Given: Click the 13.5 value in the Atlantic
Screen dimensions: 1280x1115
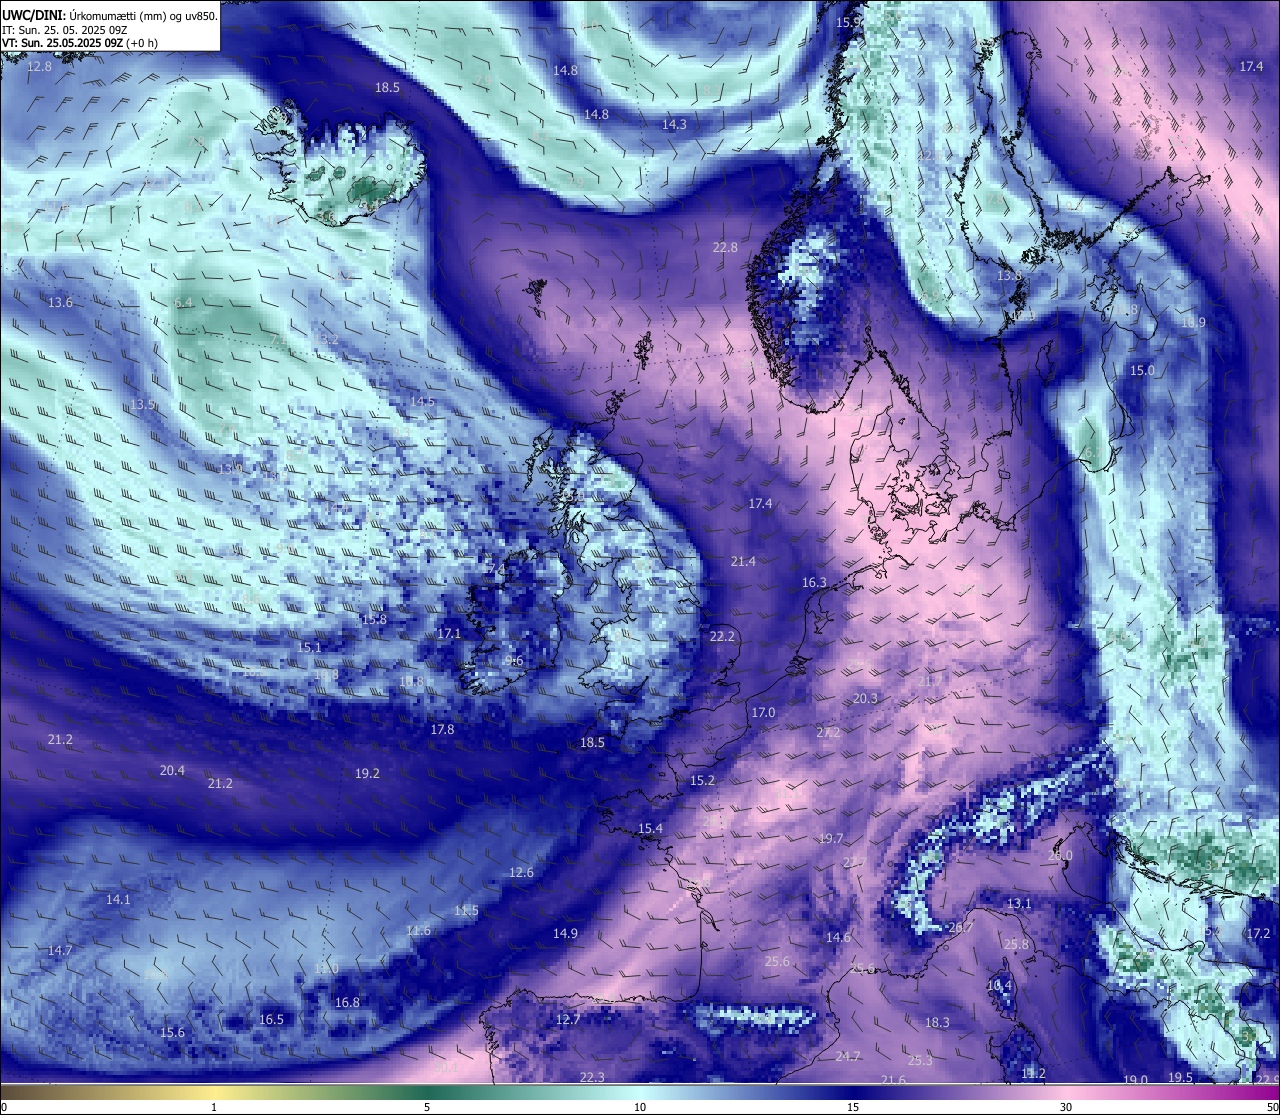Looking at the screenshot, I should coord(142,405).
